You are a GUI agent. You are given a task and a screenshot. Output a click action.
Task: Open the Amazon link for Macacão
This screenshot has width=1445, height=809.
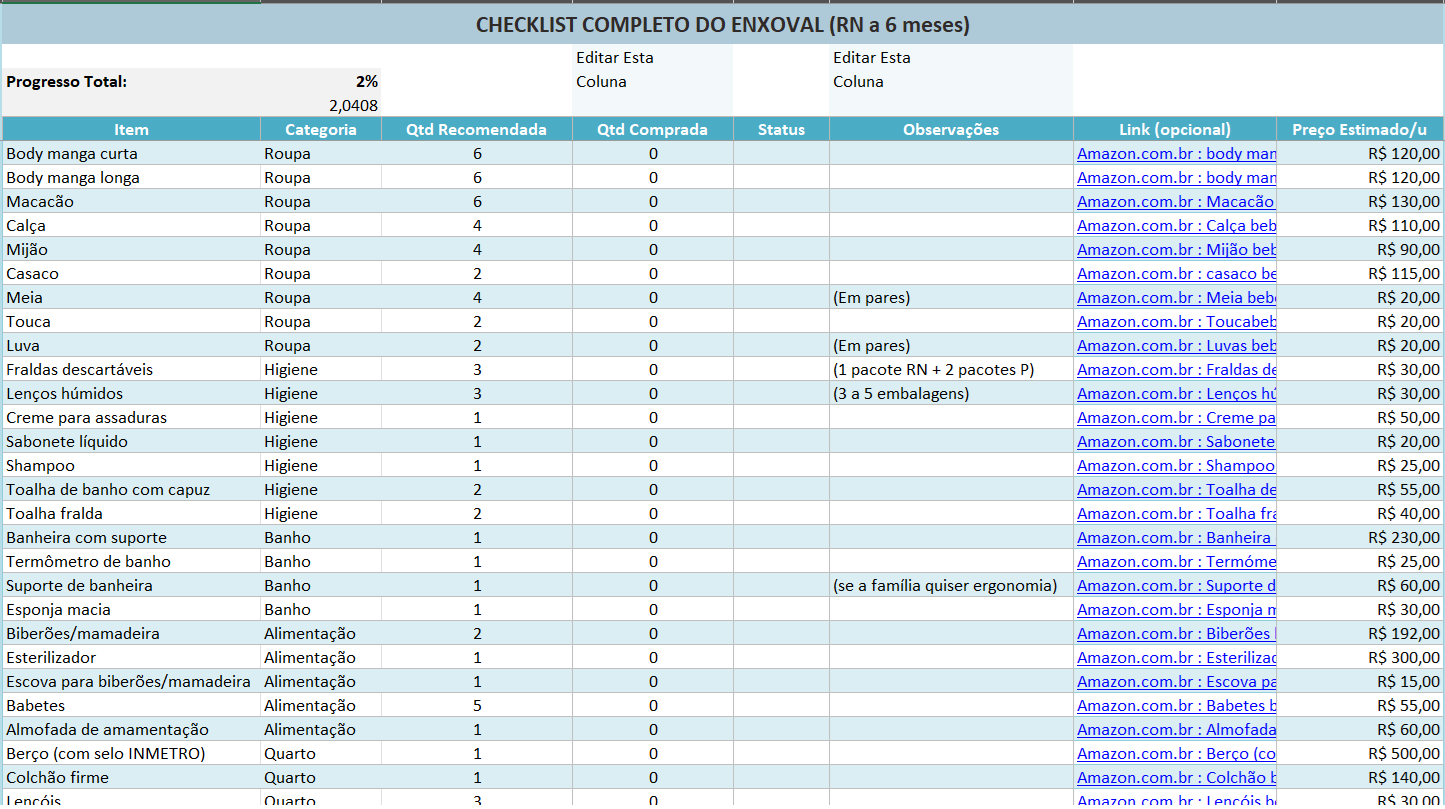pos(1160,201)
